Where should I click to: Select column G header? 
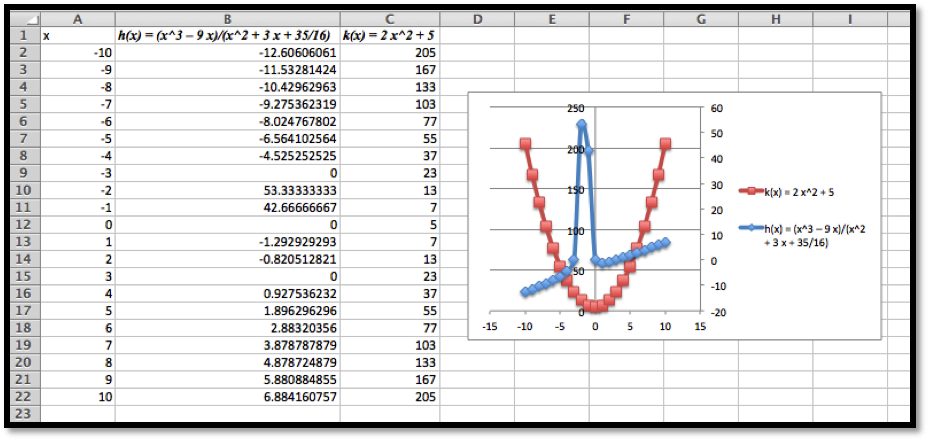701,19
